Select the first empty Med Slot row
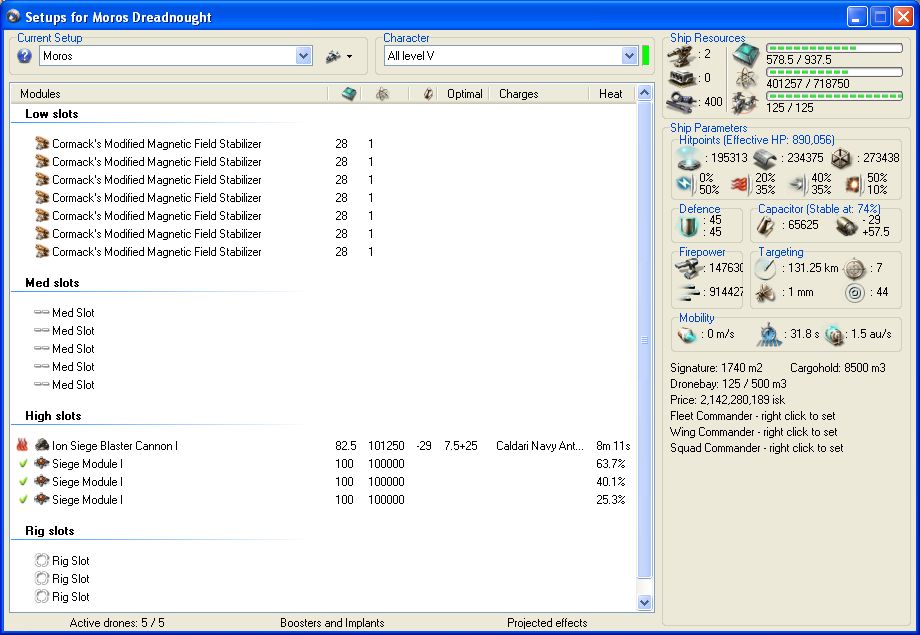 click(73, 313)
